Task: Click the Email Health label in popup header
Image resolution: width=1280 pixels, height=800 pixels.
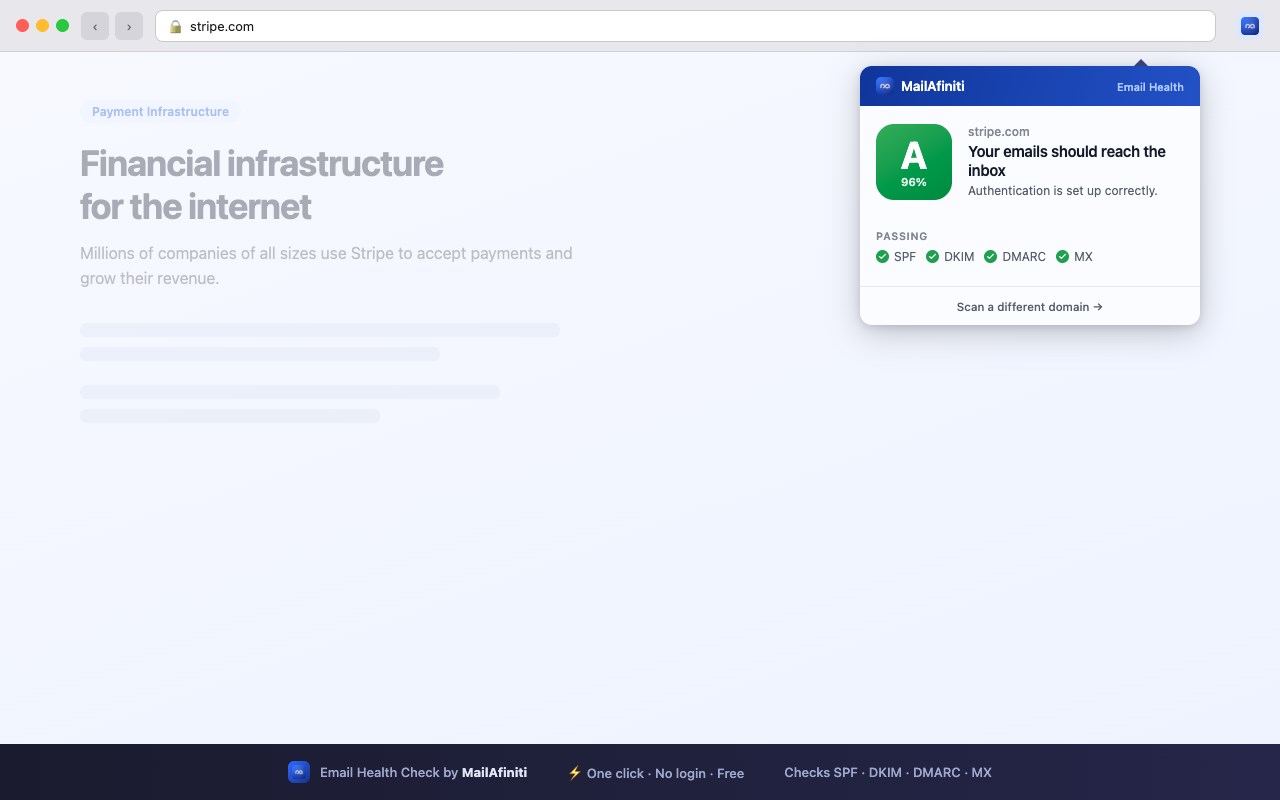Action: point(1150,87)
